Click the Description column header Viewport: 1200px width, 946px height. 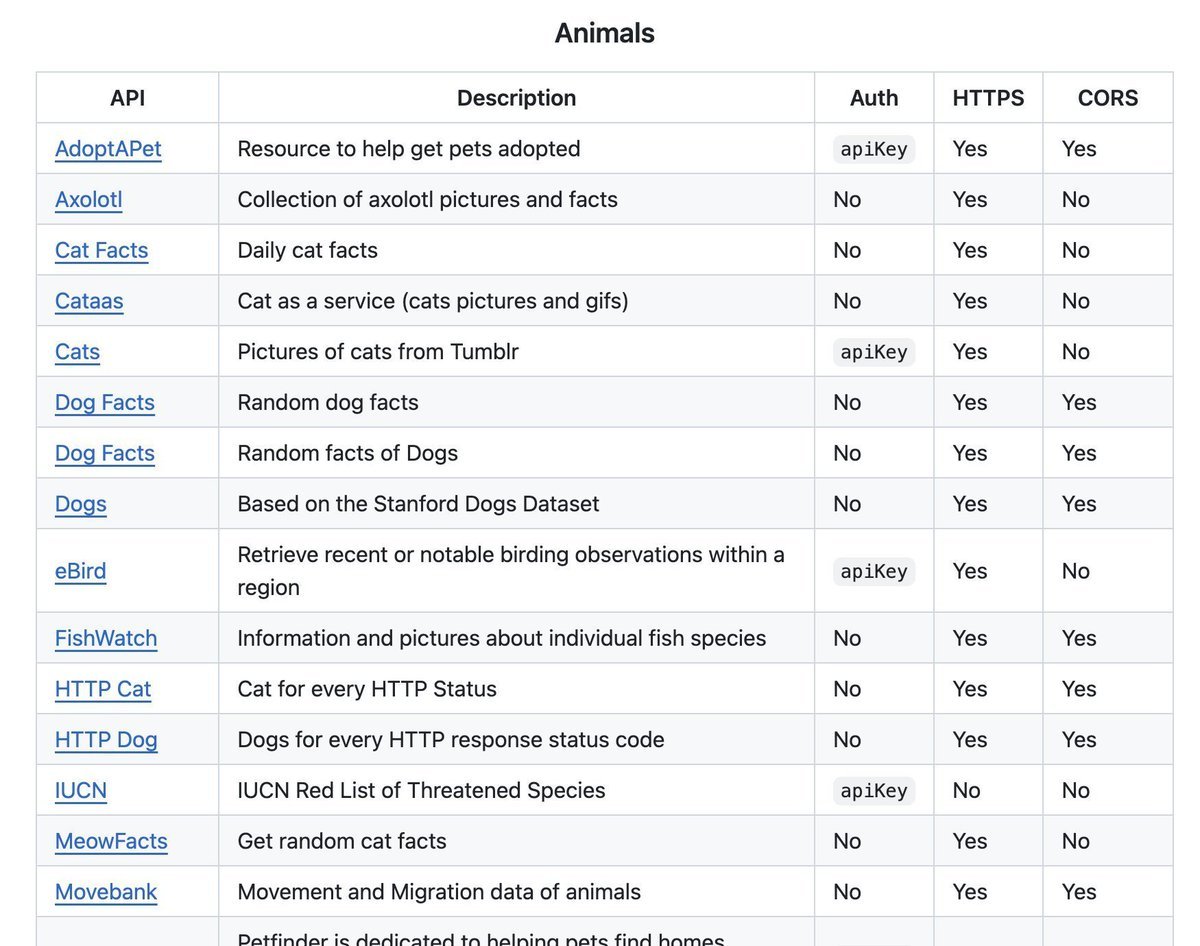(516, 98)
